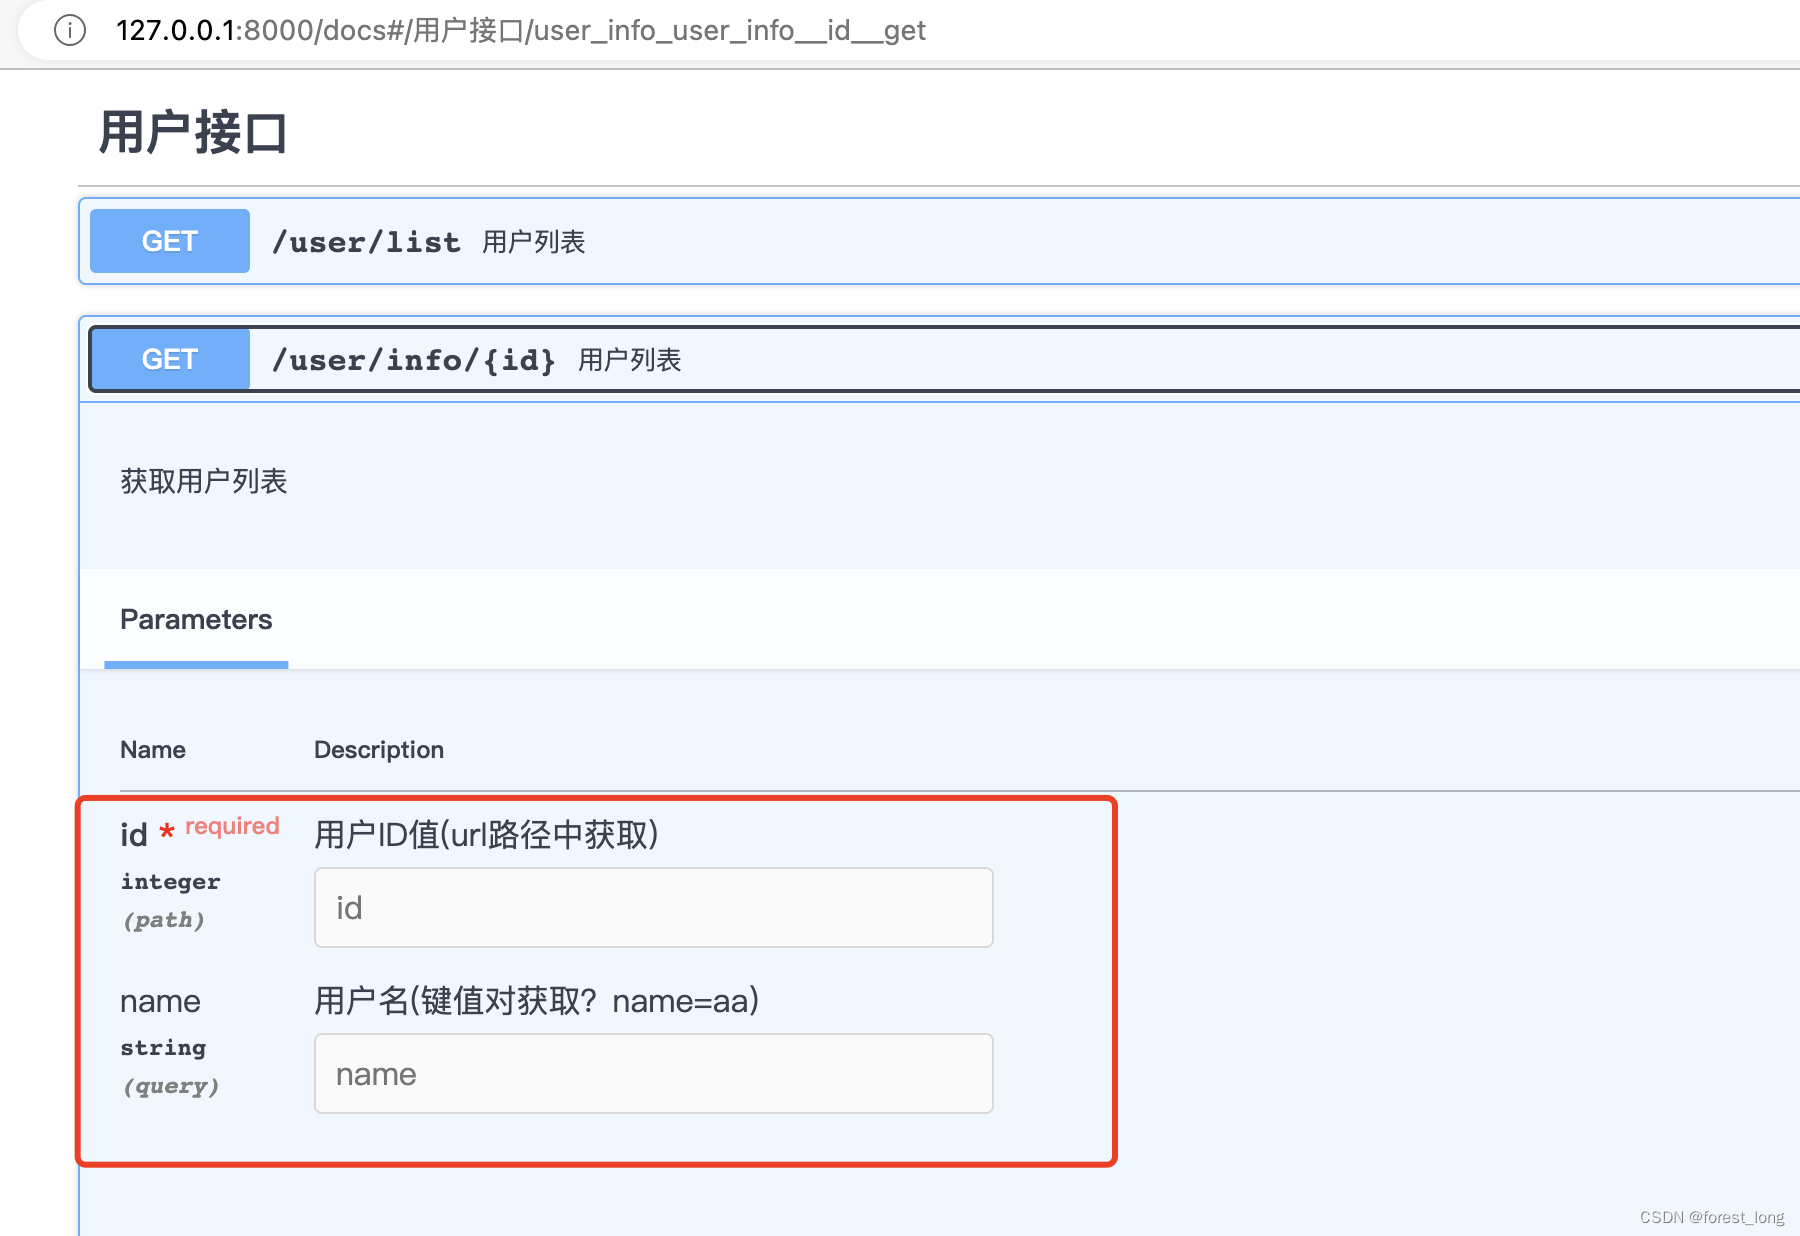This screenshot has width=1800, height=1236.
Task: Collapse the /user/info/{id} endpoint panel
Action: pyautogui.click(x=900, y=359)
